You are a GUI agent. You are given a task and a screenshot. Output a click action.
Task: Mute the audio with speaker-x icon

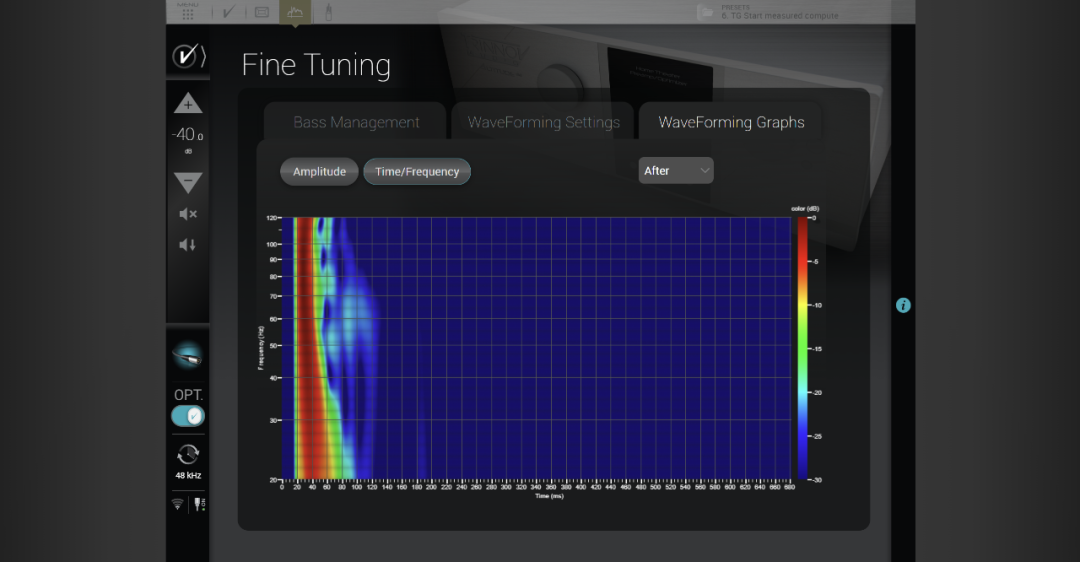(188, 214)
